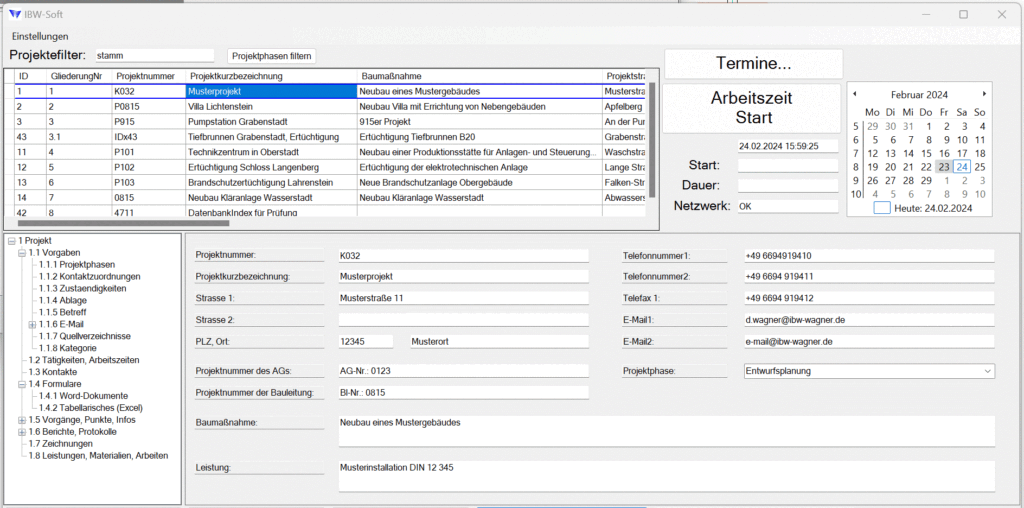Select date 29 in February calendar
Image resolution: width=1024 pixels, height=508 pixels.
tap(925, 180)
